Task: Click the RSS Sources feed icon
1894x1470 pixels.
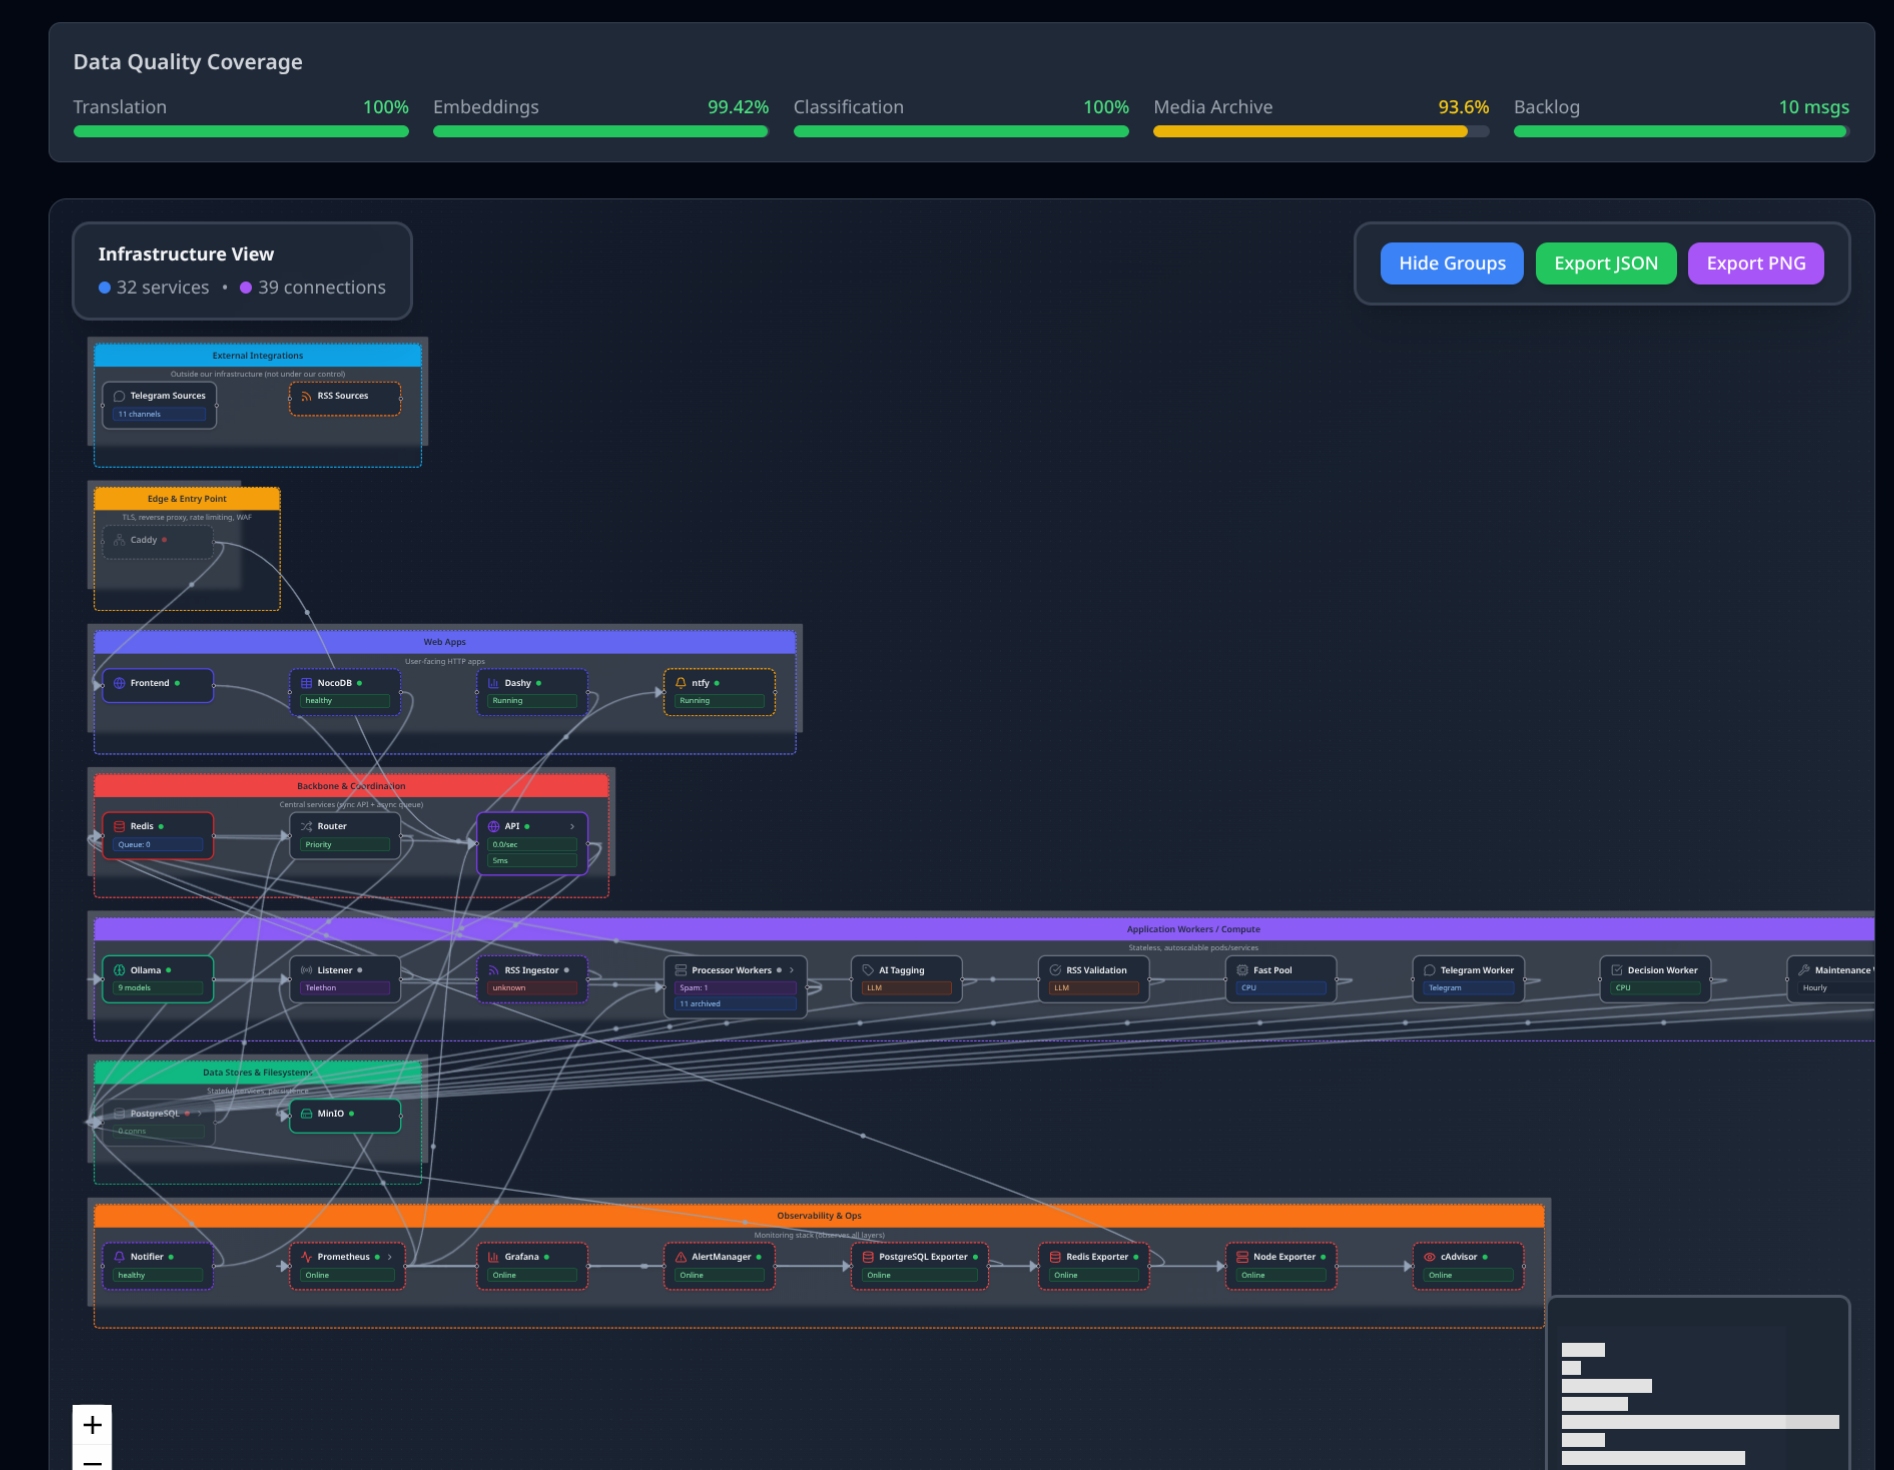Action: coord(306,396)
